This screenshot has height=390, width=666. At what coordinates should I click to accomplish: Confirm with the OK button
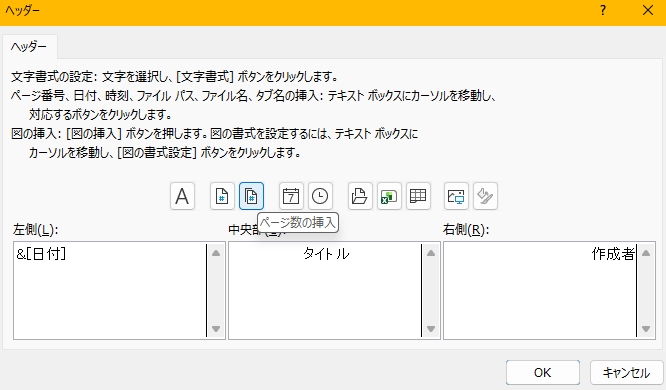542,373
